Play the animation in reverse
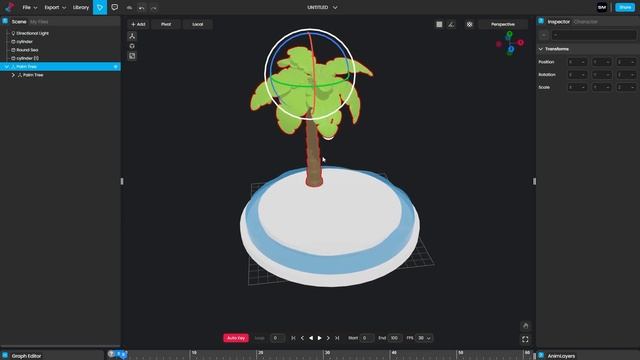 [x=311, y=338]
